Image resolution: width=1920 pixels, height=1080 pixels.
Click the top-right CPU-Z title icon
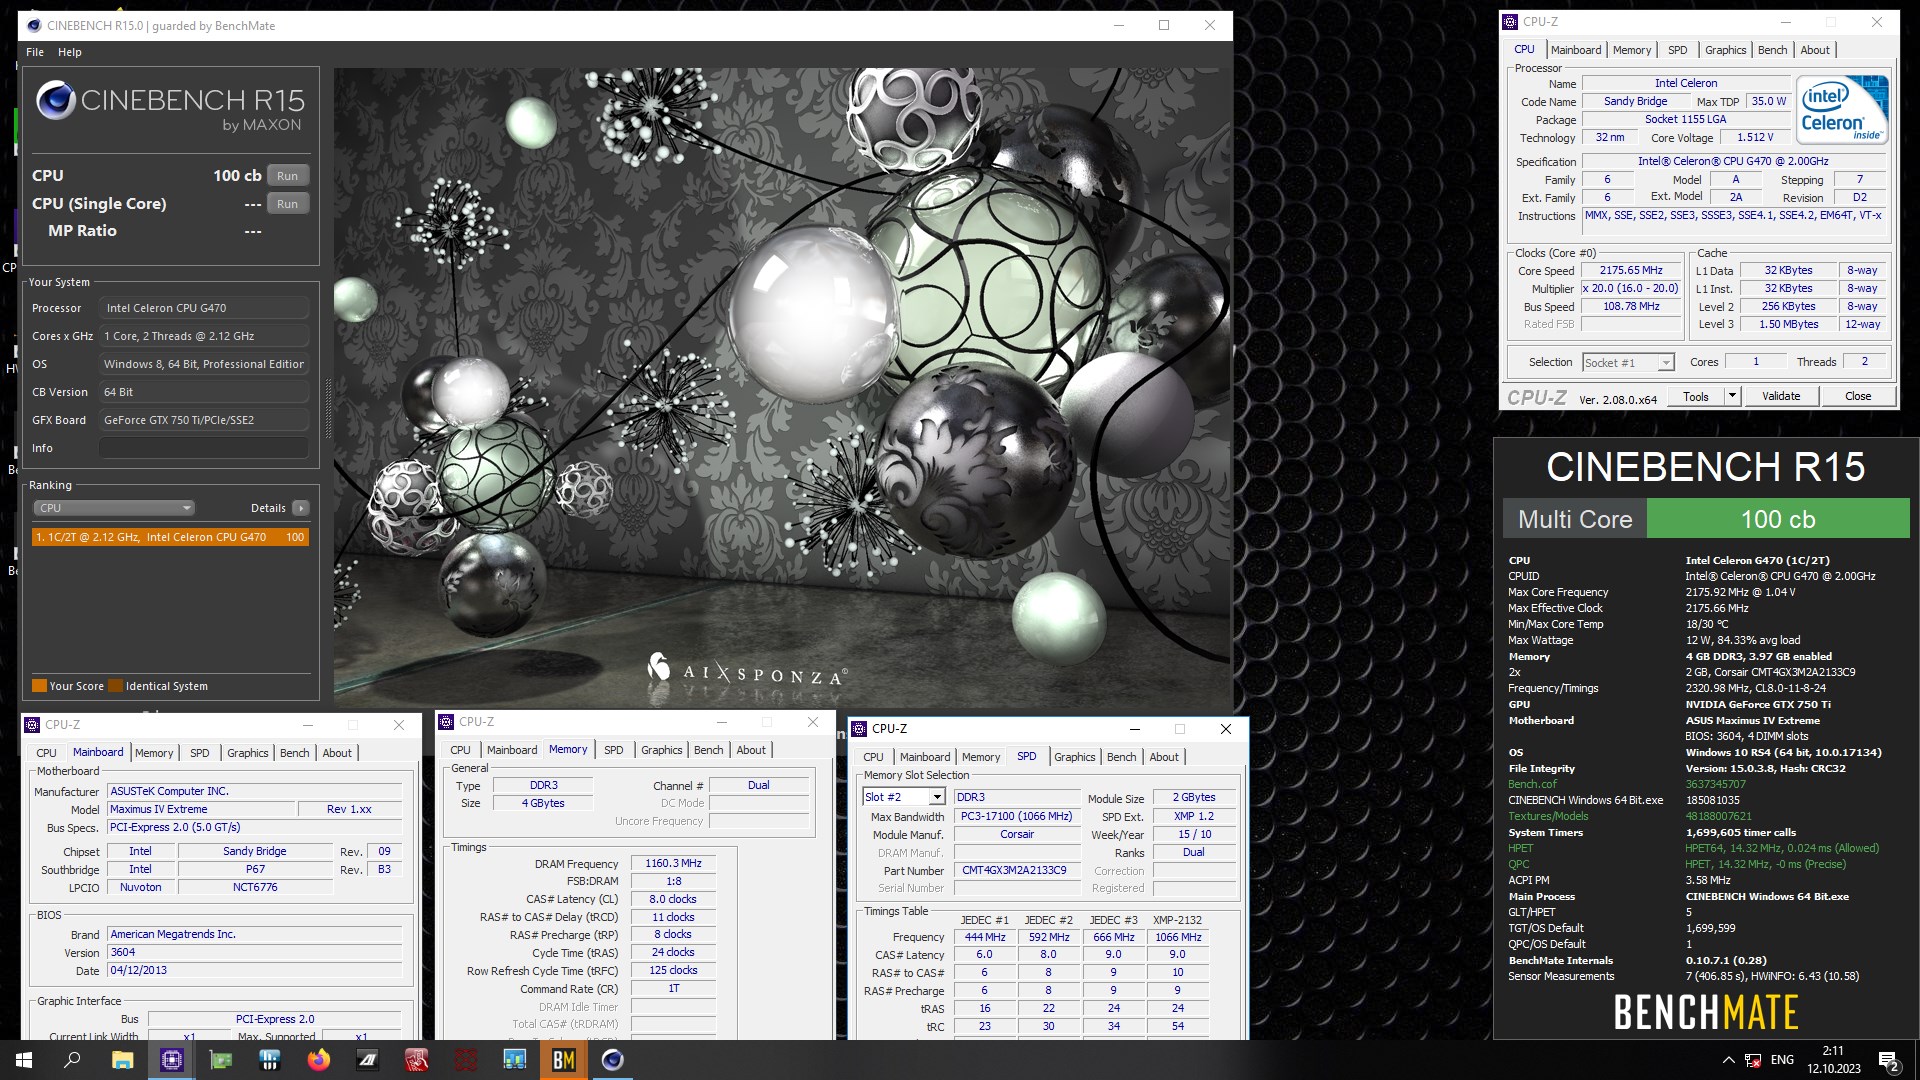pyautogui.click(x=1511, y=22)
